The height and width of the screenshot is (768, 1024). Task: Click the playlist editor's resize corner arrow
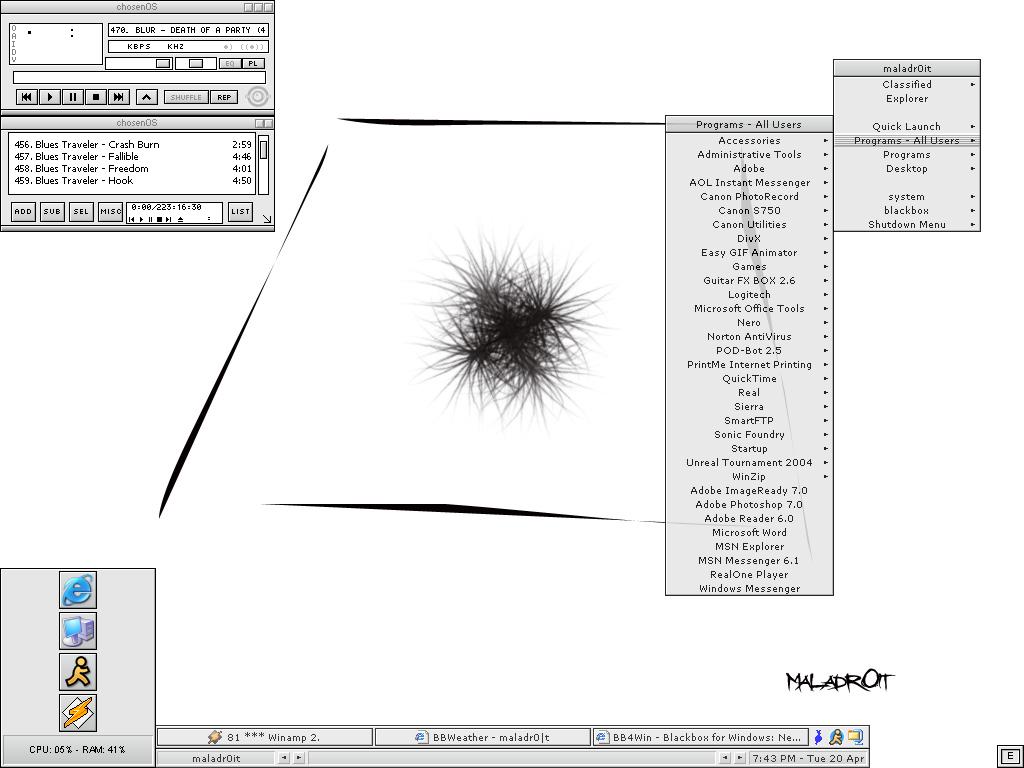[266, 219]
